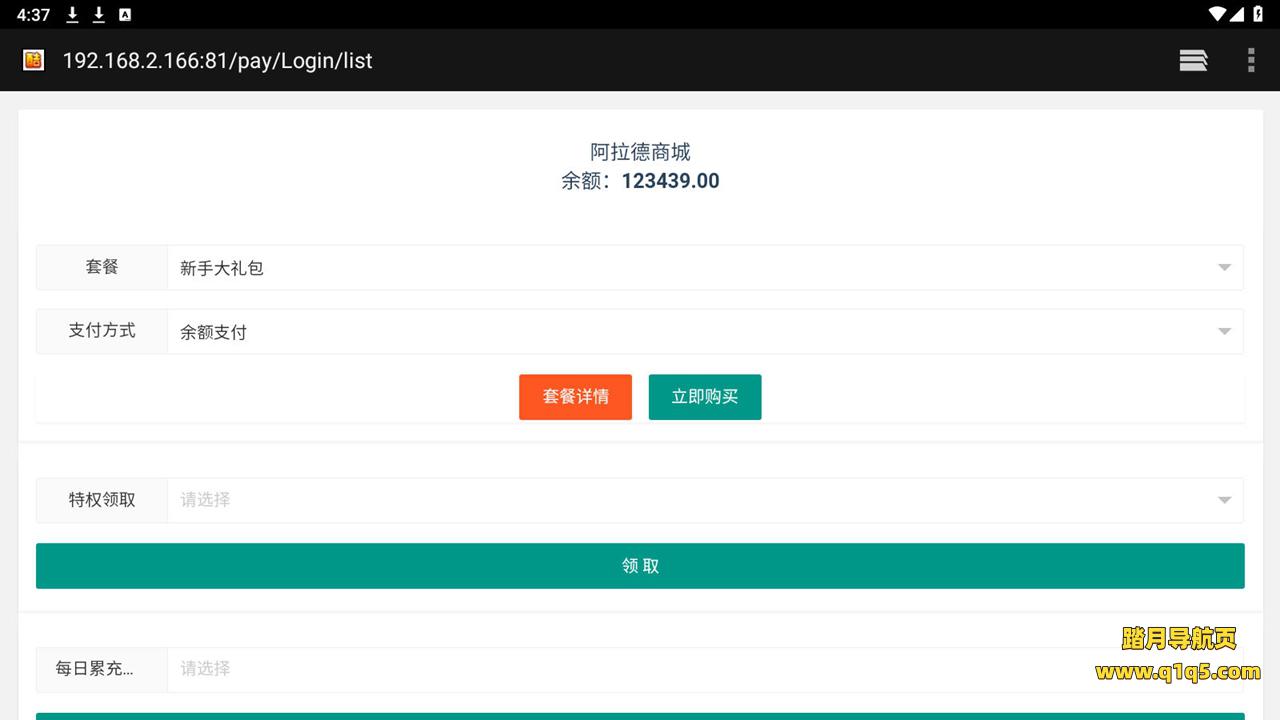
Task: Click the 余额支付 payment method value
Action: pos(213,332)
